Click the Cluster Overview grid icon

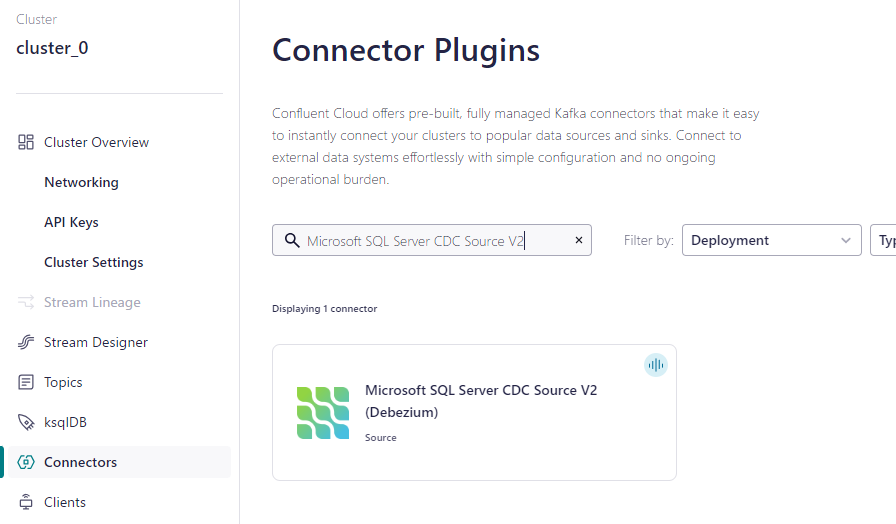[26, 142]
